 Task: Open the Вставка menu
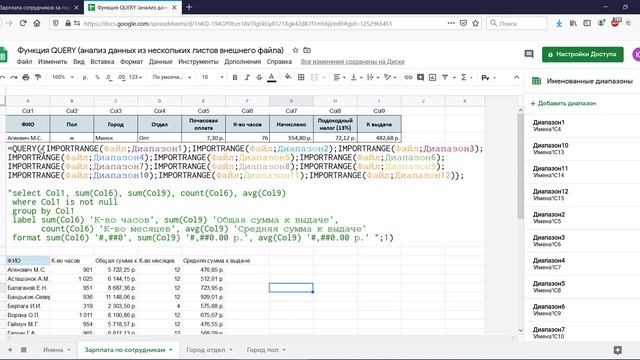pyautogui.click(x=102, y=62)
